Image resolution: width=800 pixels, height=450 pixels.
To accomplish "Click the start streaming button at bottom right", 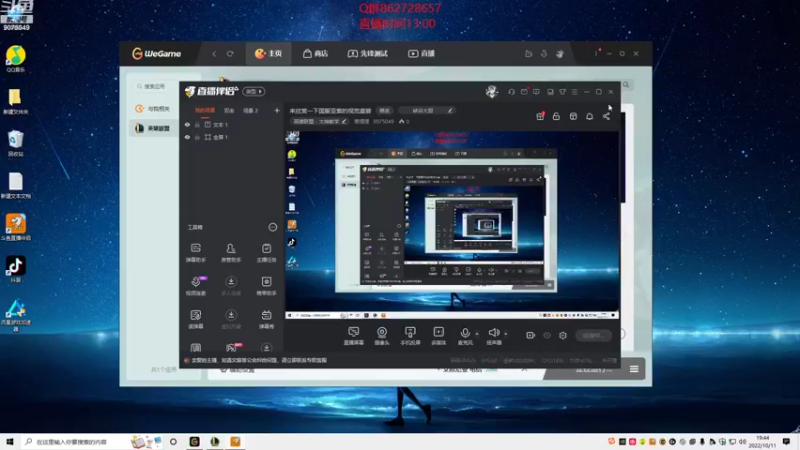I will point(593,335).
